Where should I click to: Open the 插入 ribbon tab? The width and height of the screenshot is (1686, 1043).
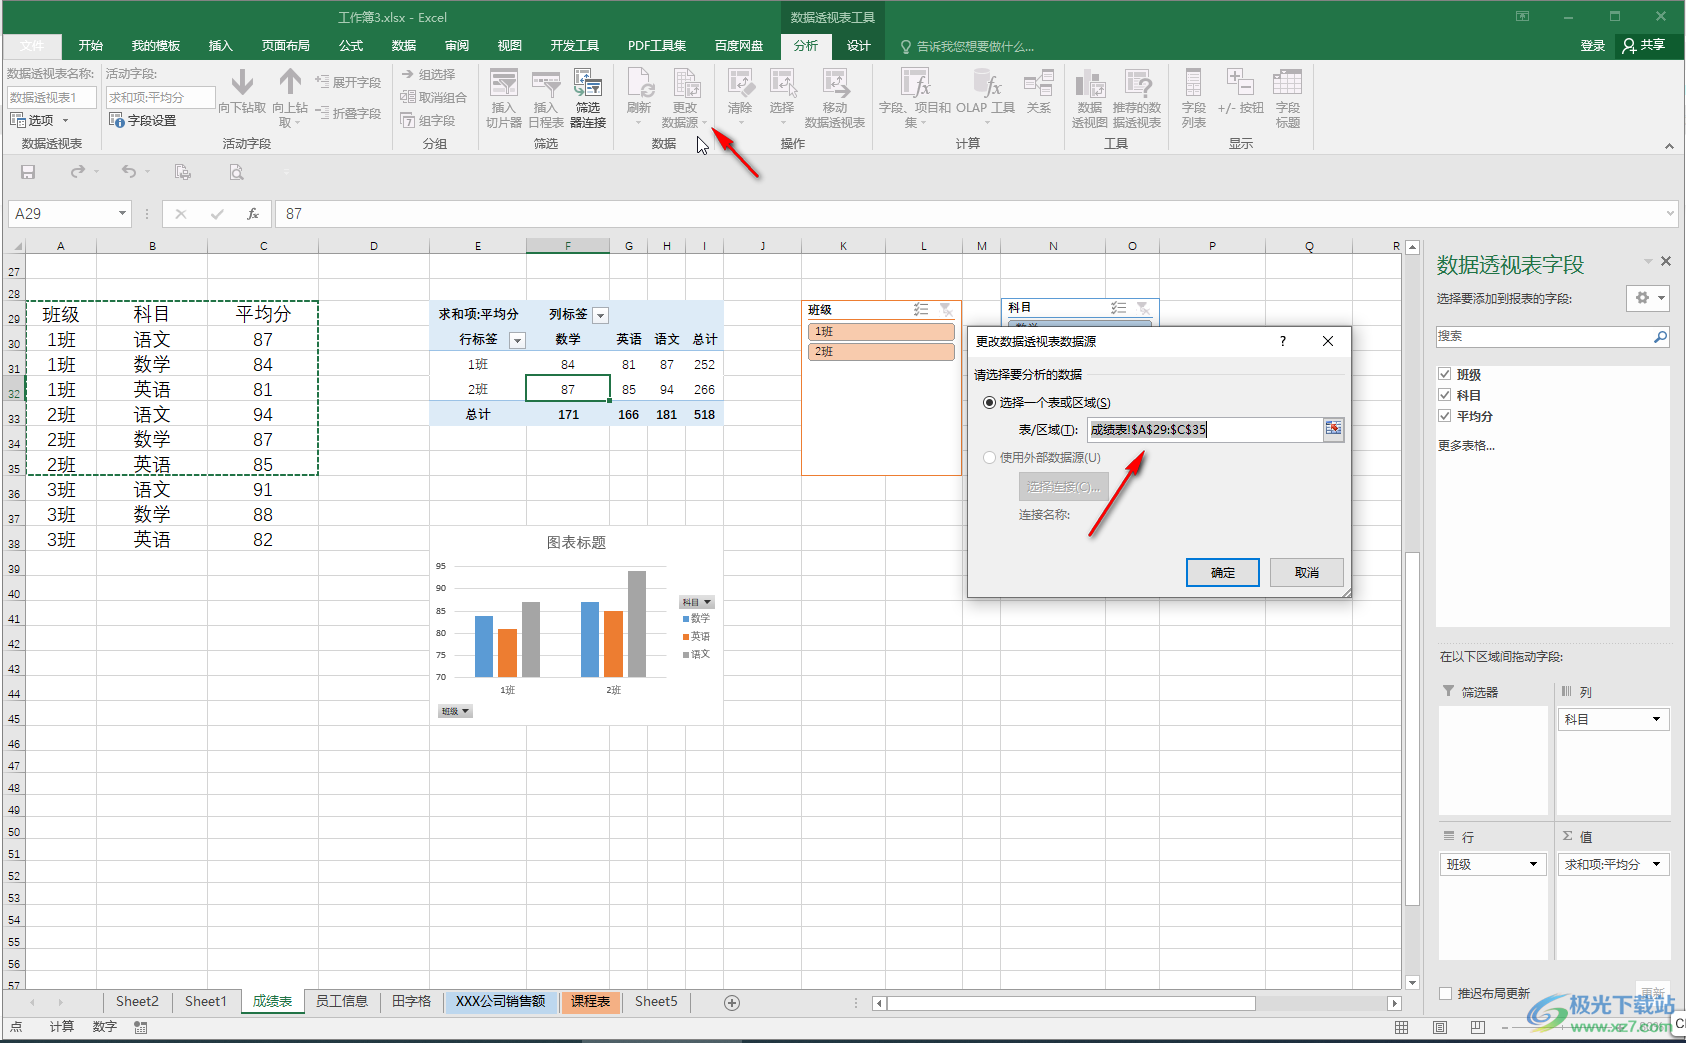[x=220, y=46]
